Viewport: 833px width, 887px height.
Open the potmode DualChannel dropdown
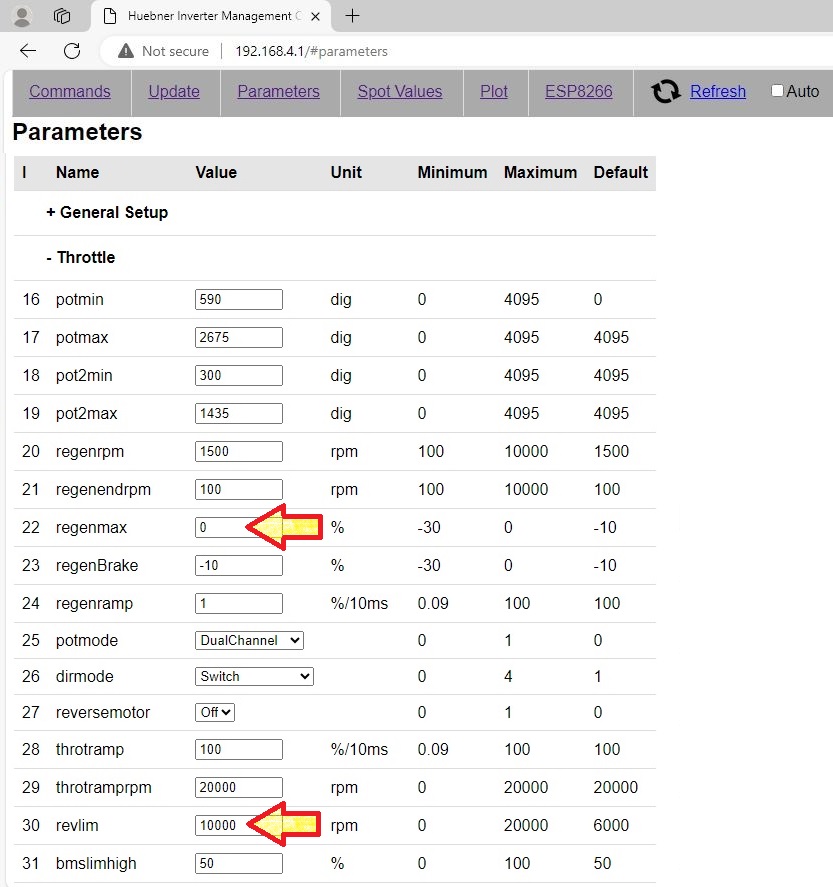[x=249, y=640]
